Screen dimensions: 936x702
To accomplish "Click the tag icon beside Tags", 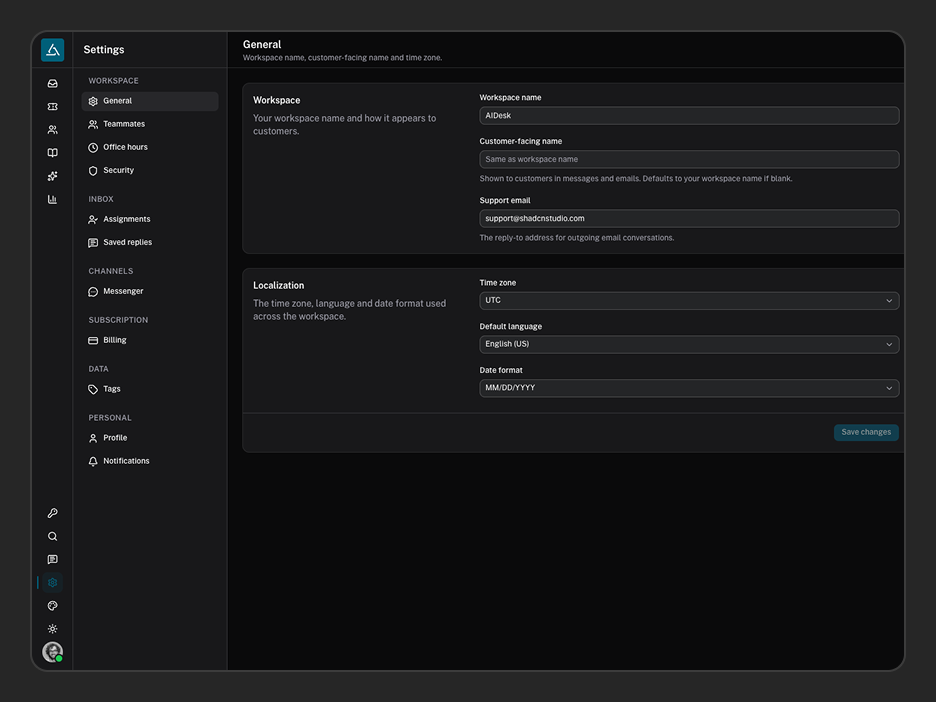I will [x=93, y=389].
